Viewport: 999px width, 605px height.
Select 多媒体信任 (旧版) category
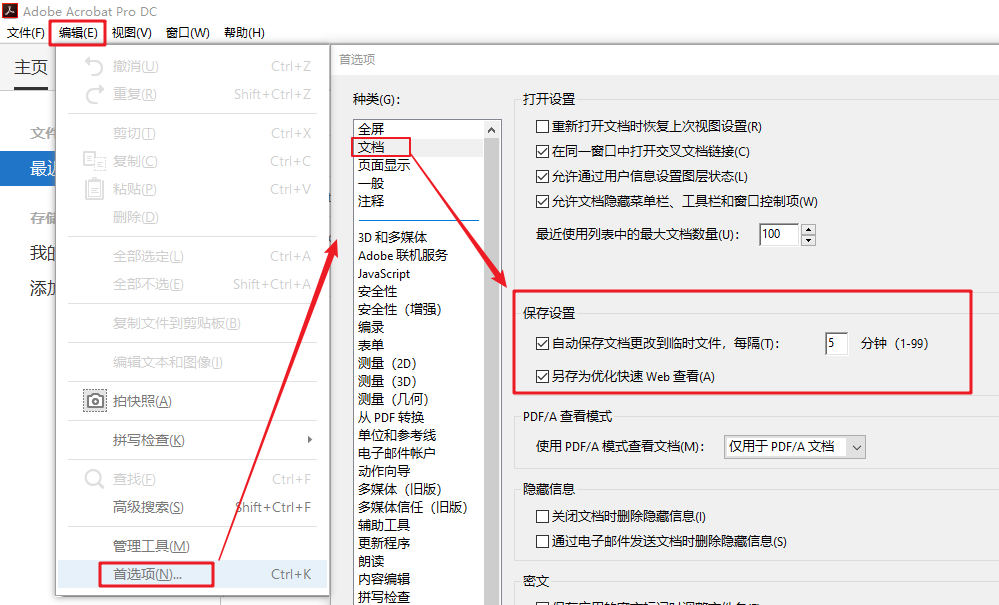[412, 508]
